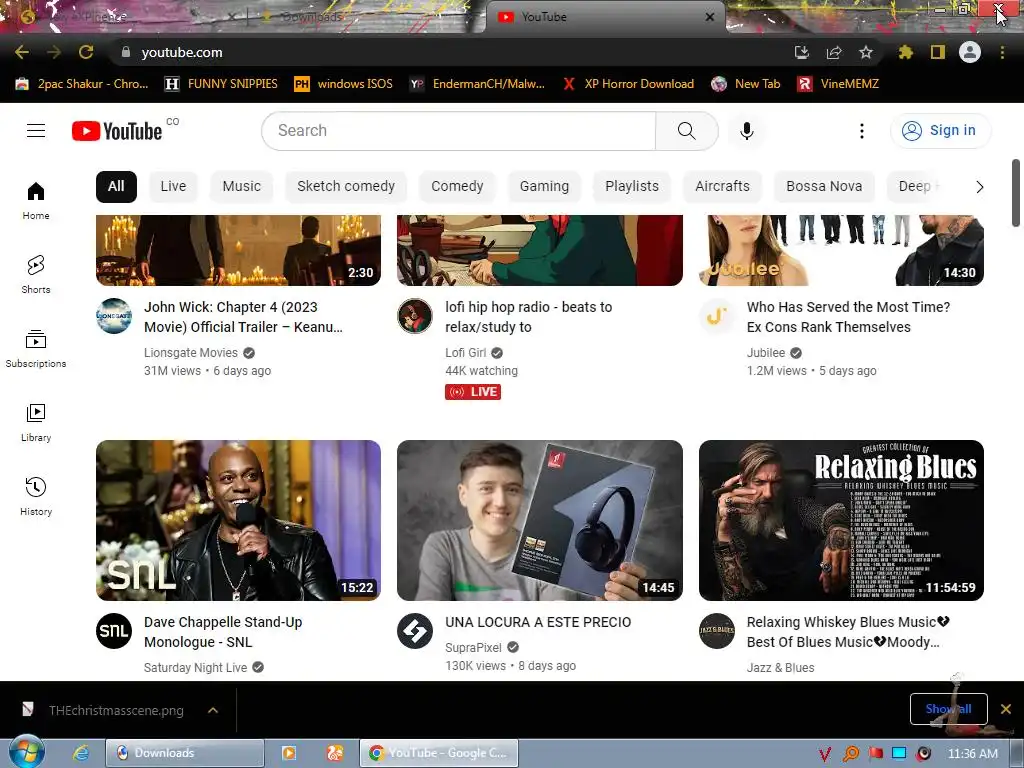
Task: Click the install app icon in address bar
Action: click(x=802, y=52)
